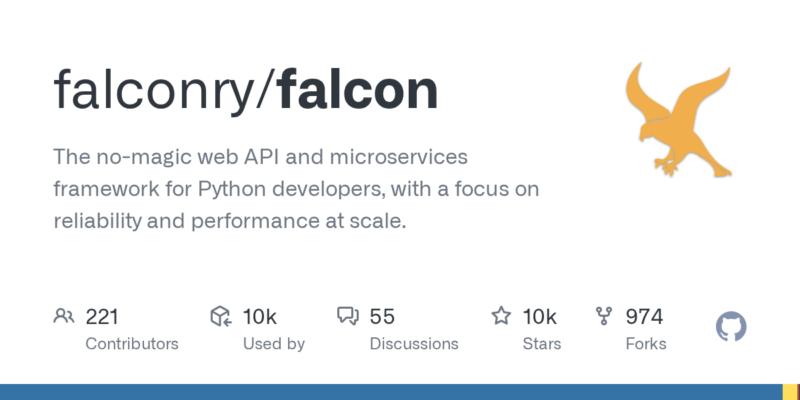The width and height of the screenshot is (800, 400).
Task: Click the Forks branch icon
Action: pos(604,317)
